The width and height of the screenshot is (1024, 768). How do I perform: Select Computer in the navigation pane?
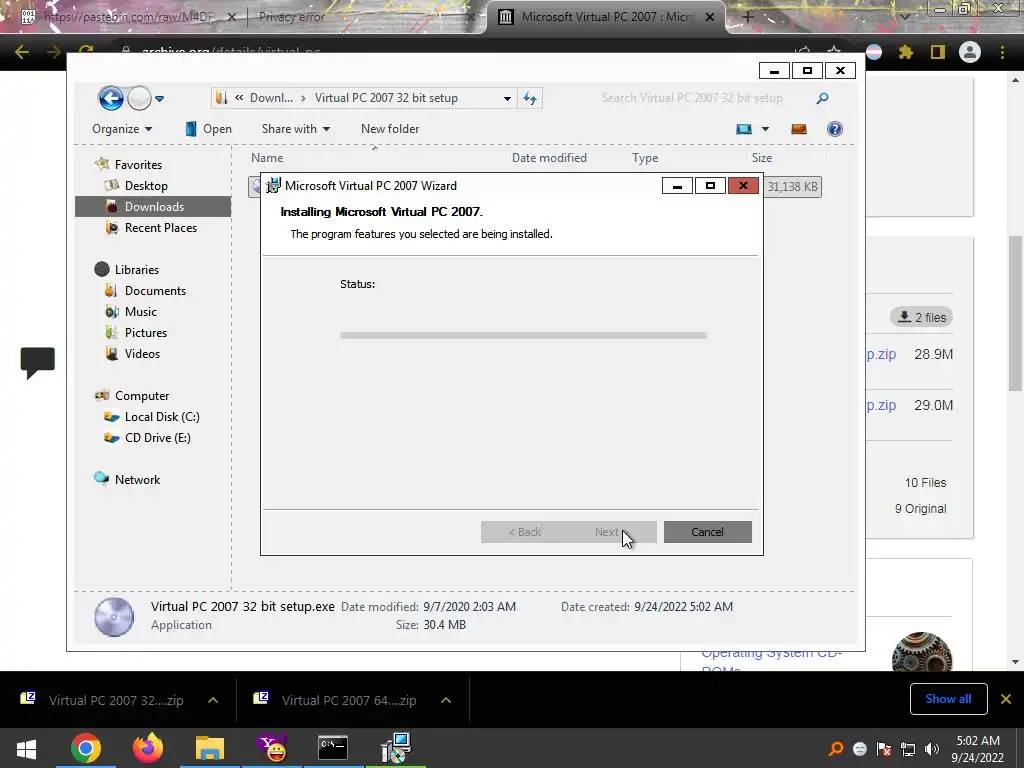142,395
